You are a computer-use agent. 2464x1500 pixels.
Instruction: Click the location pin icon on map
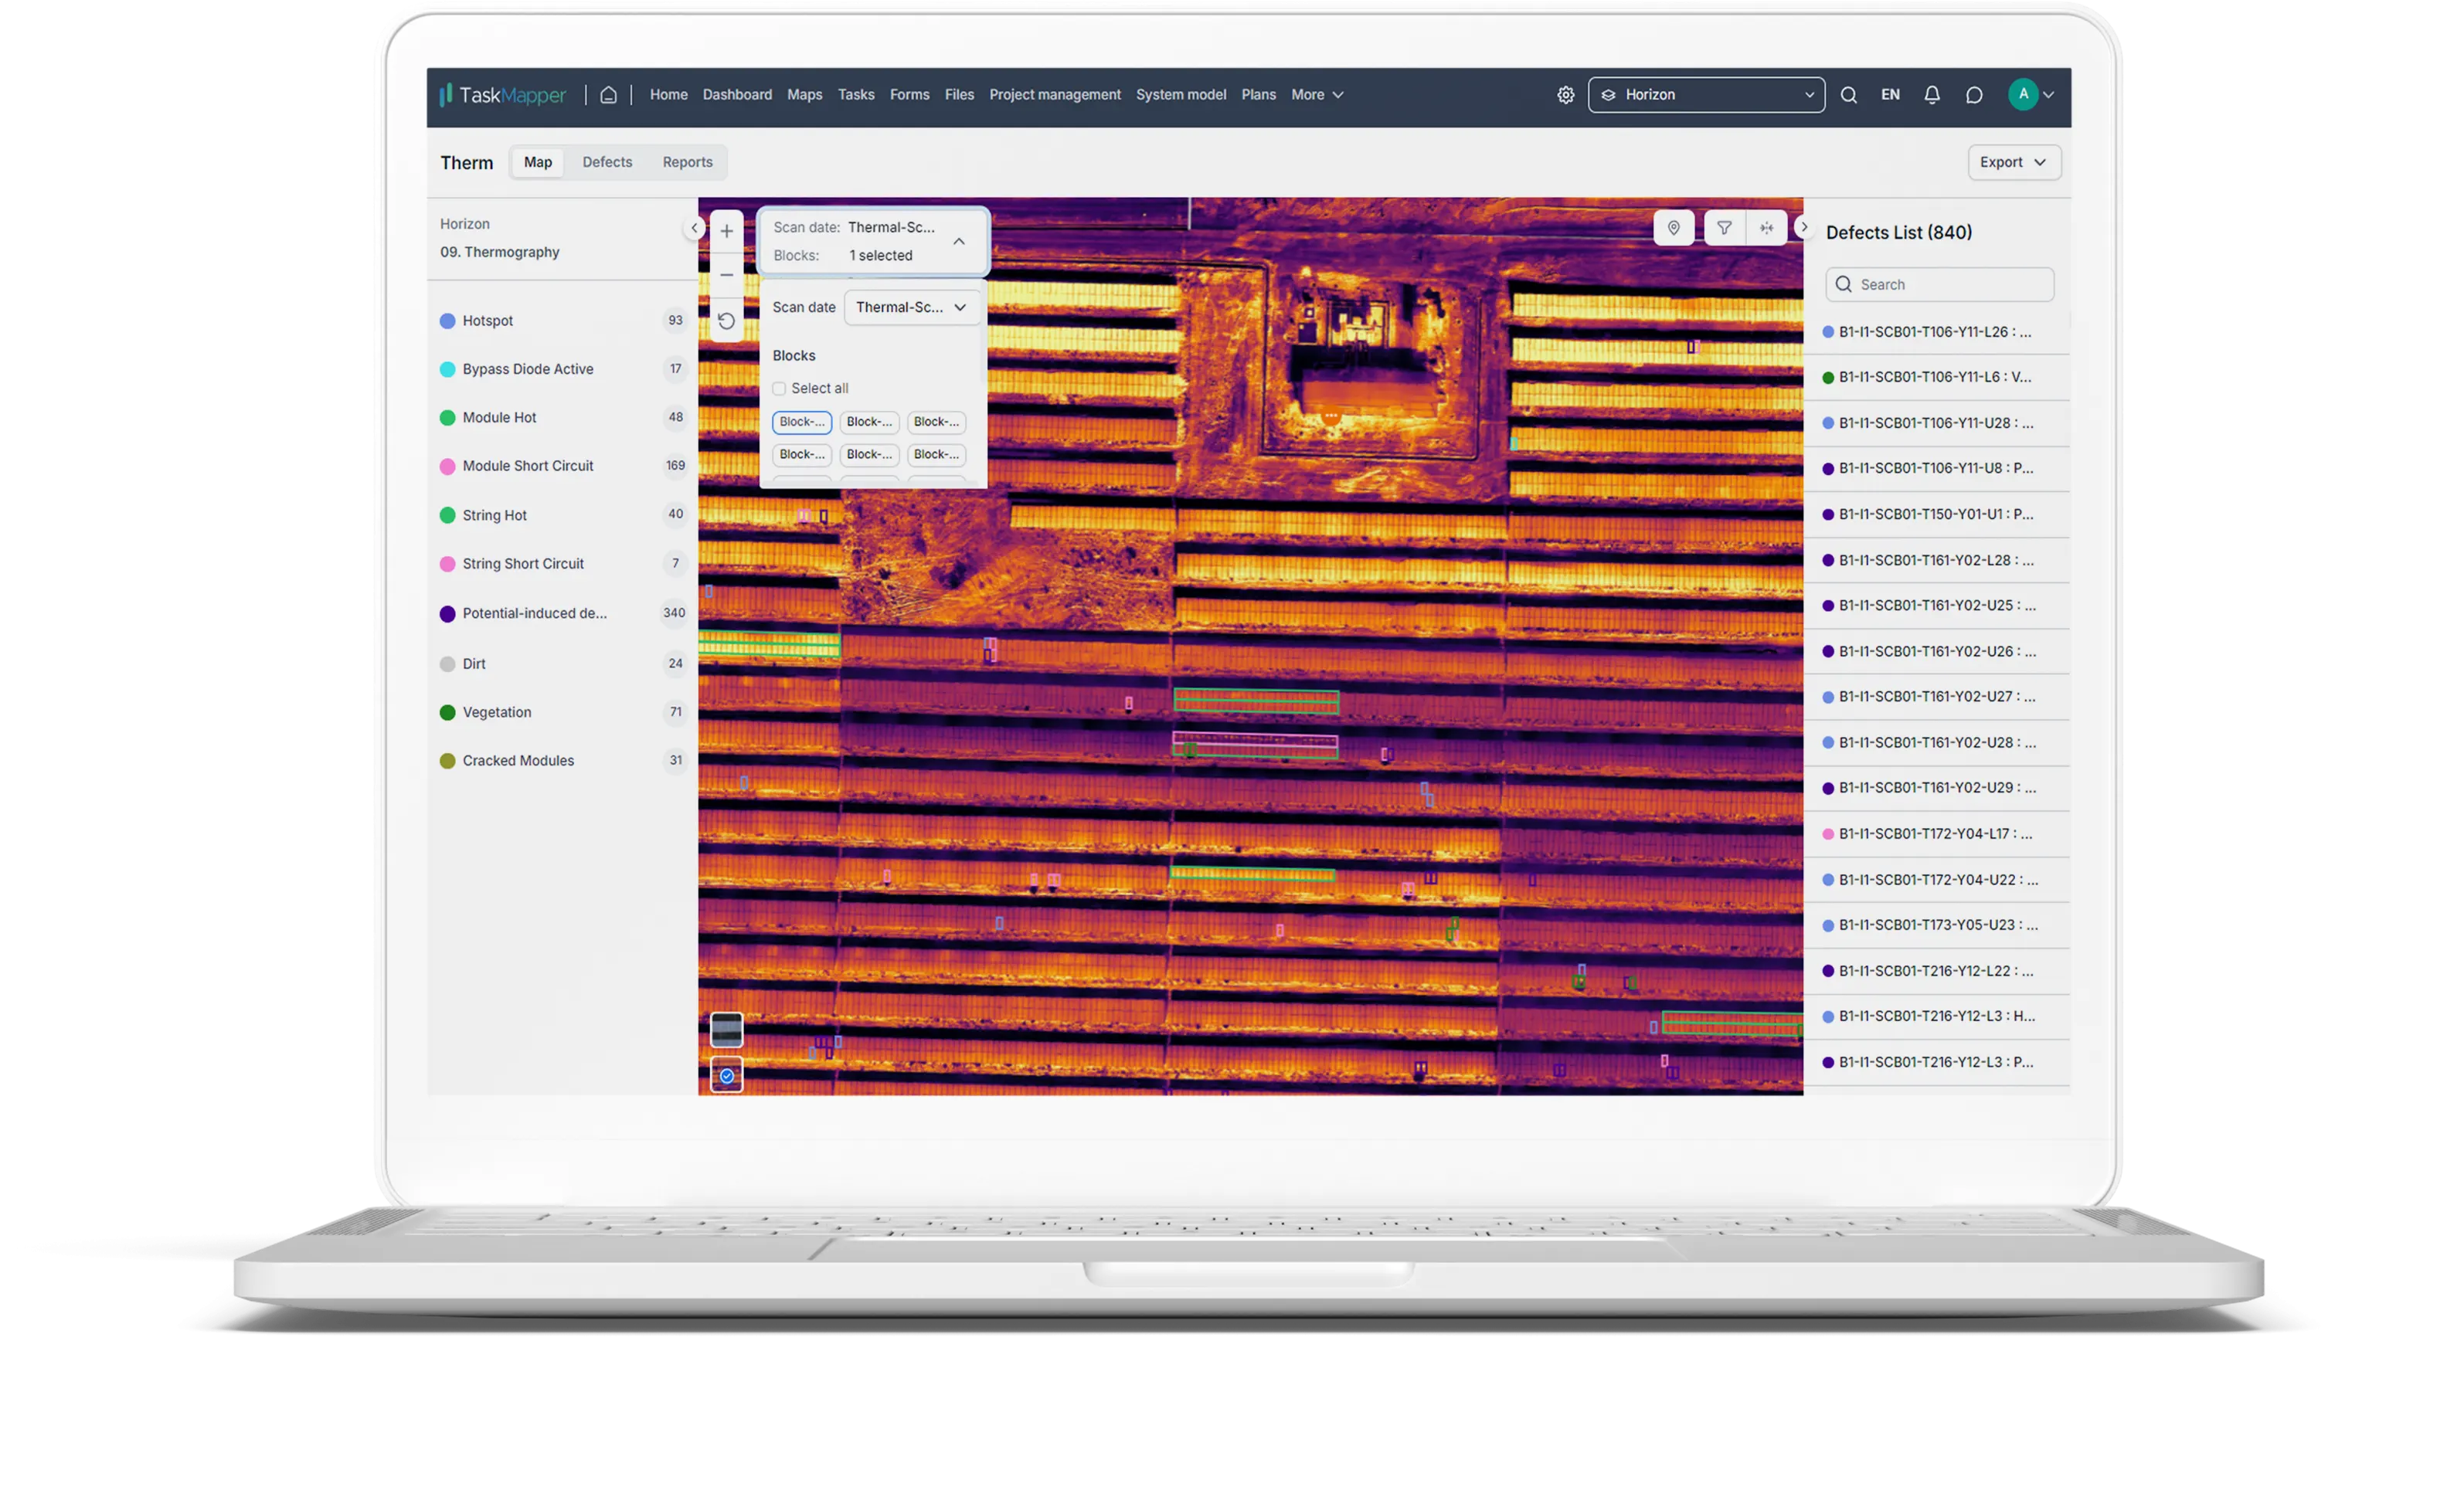coord(1673,228)
